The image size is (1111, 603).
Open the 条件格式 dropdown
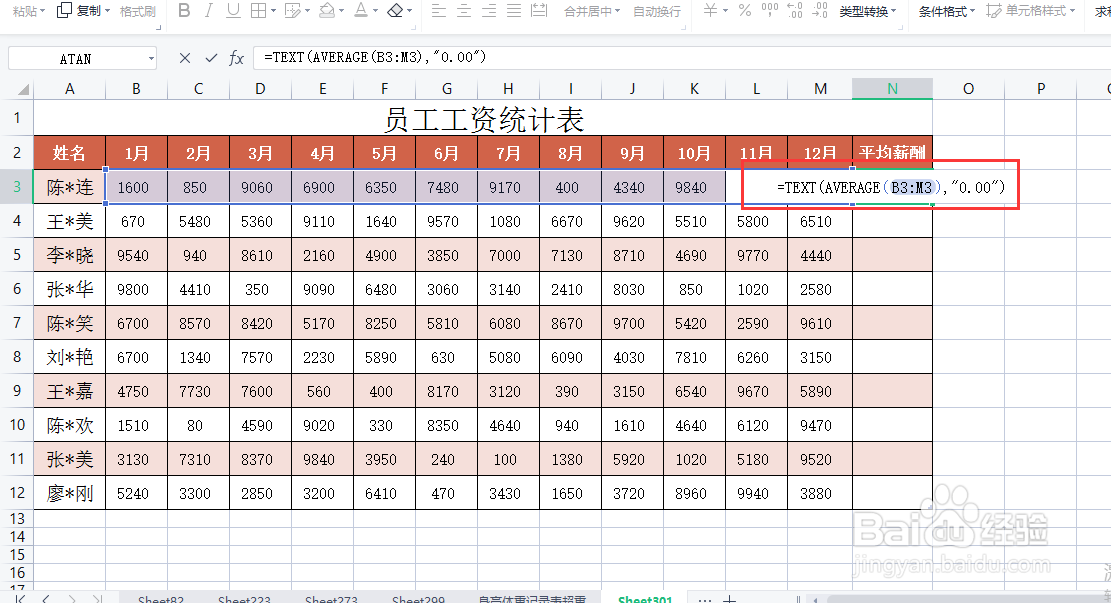pyautogui.click(x=947, y=11)
